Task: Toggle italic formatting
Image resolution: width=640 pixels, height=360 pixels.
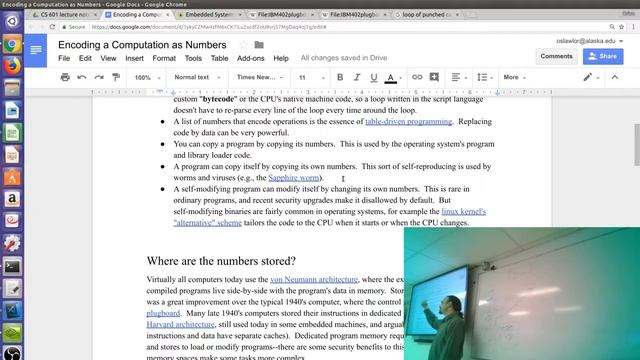Action: tap(357, 77)
